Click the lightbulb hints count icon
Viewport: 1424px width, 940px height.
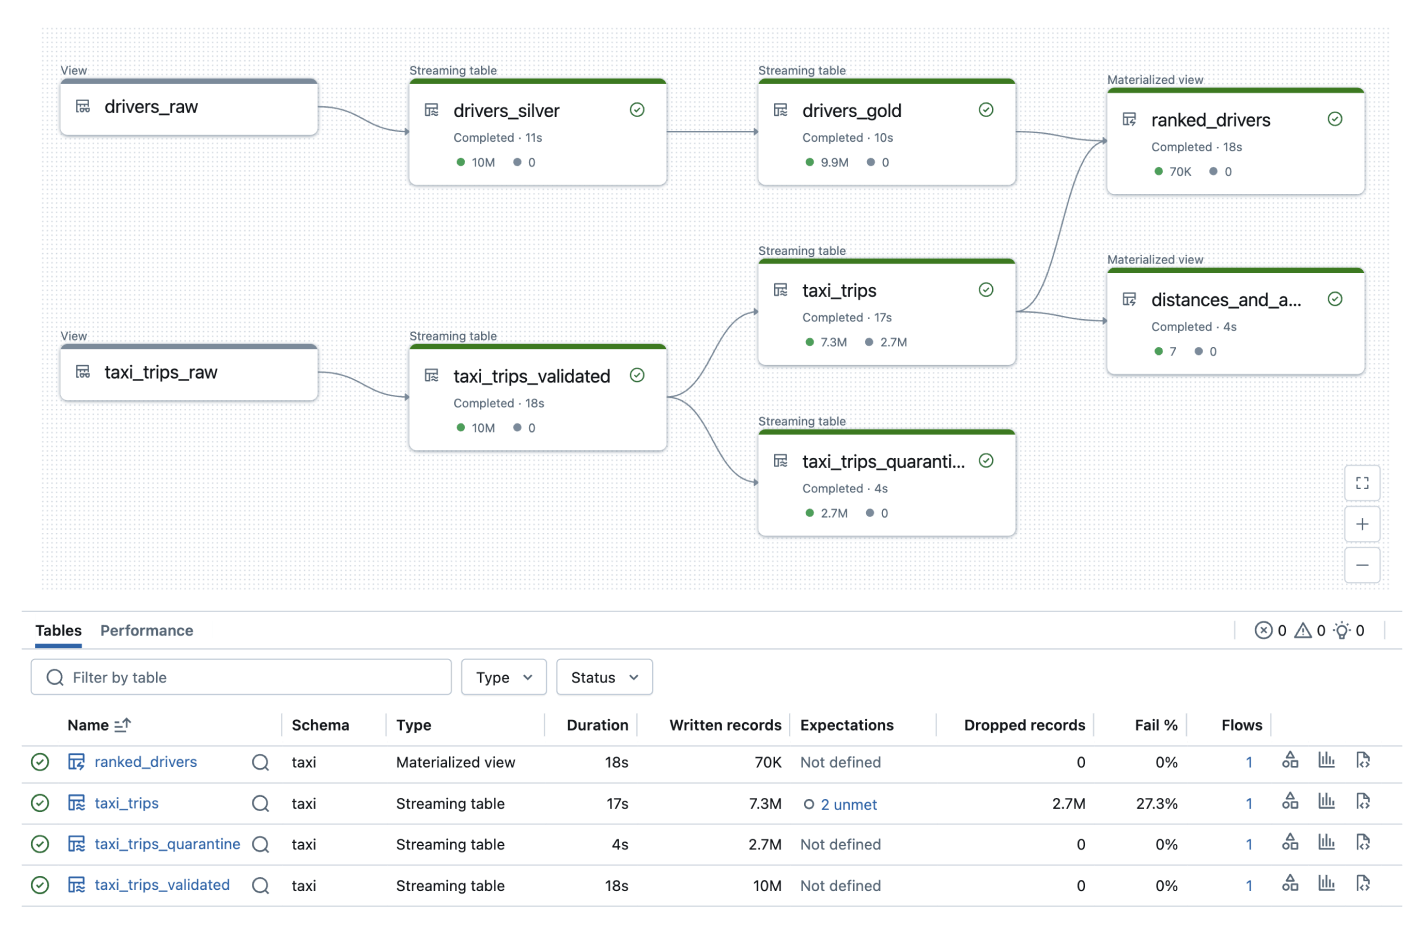[x=1342, y=630]
